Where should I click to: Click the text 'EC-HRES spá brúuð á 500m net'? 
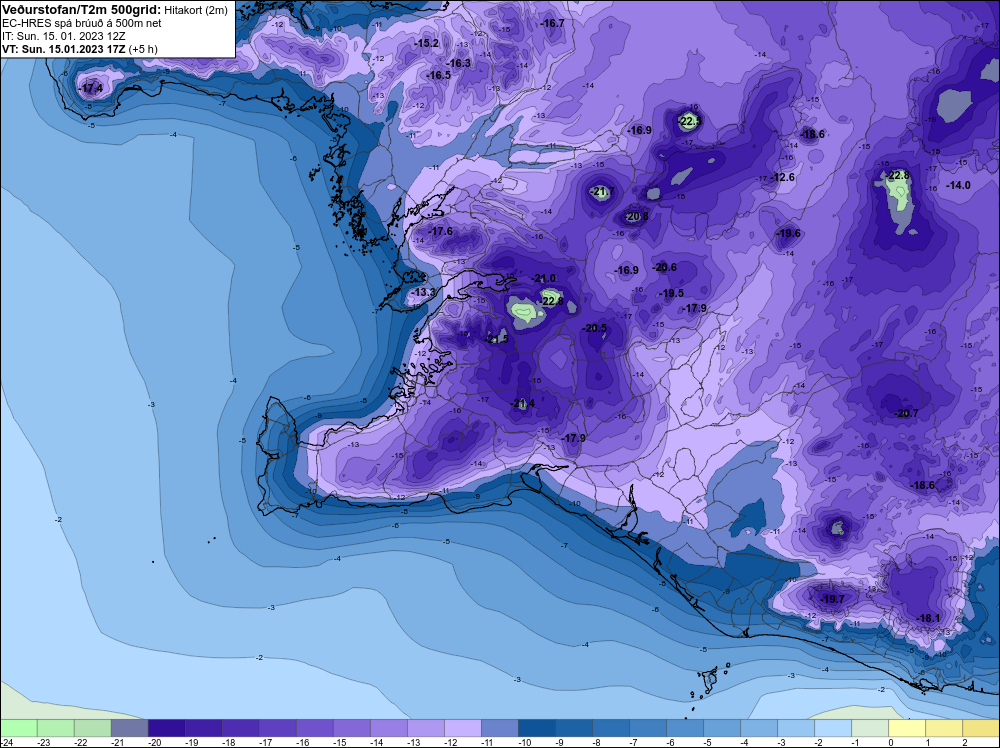[x=82, y=24]
